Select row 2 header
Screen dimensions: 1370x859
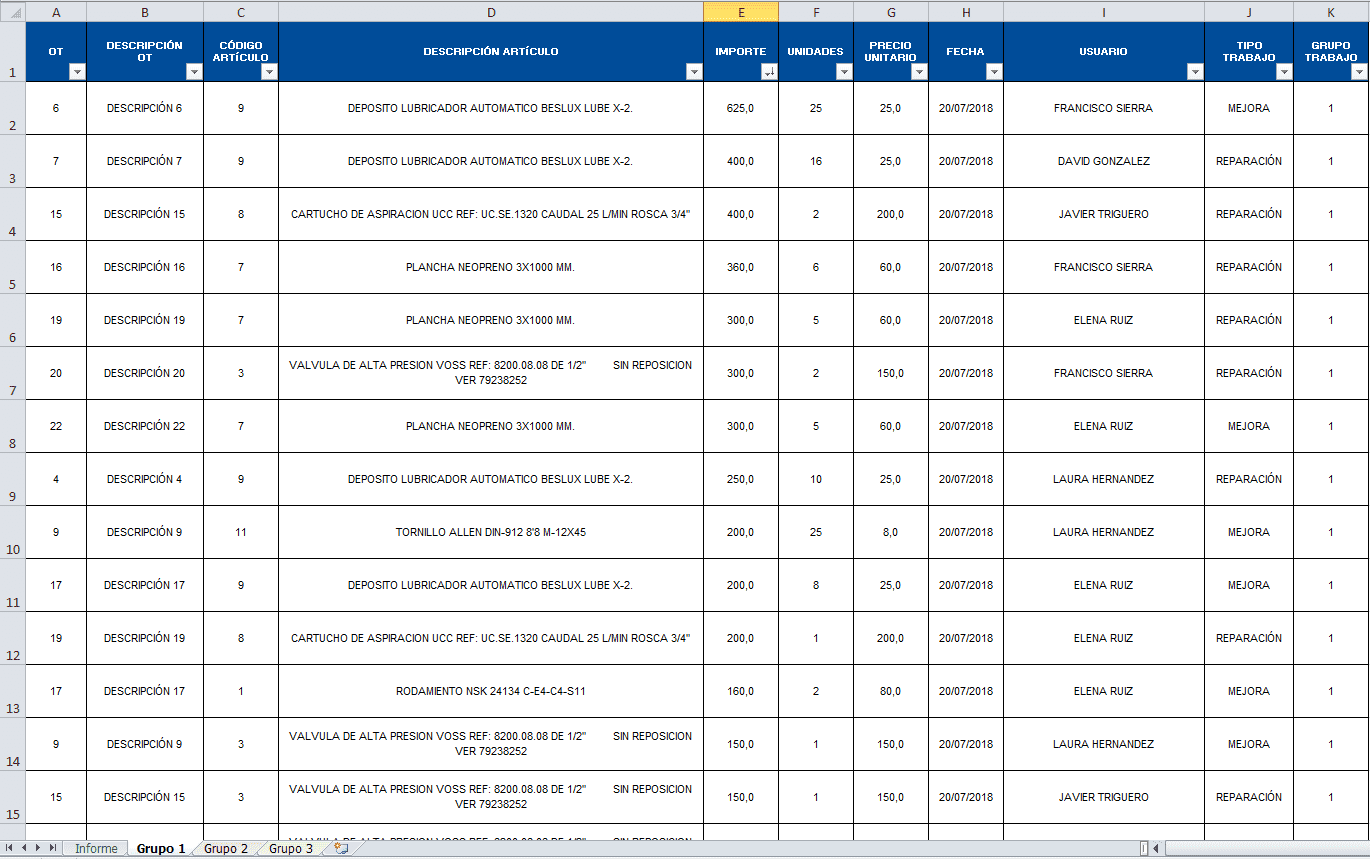(12, 108)
